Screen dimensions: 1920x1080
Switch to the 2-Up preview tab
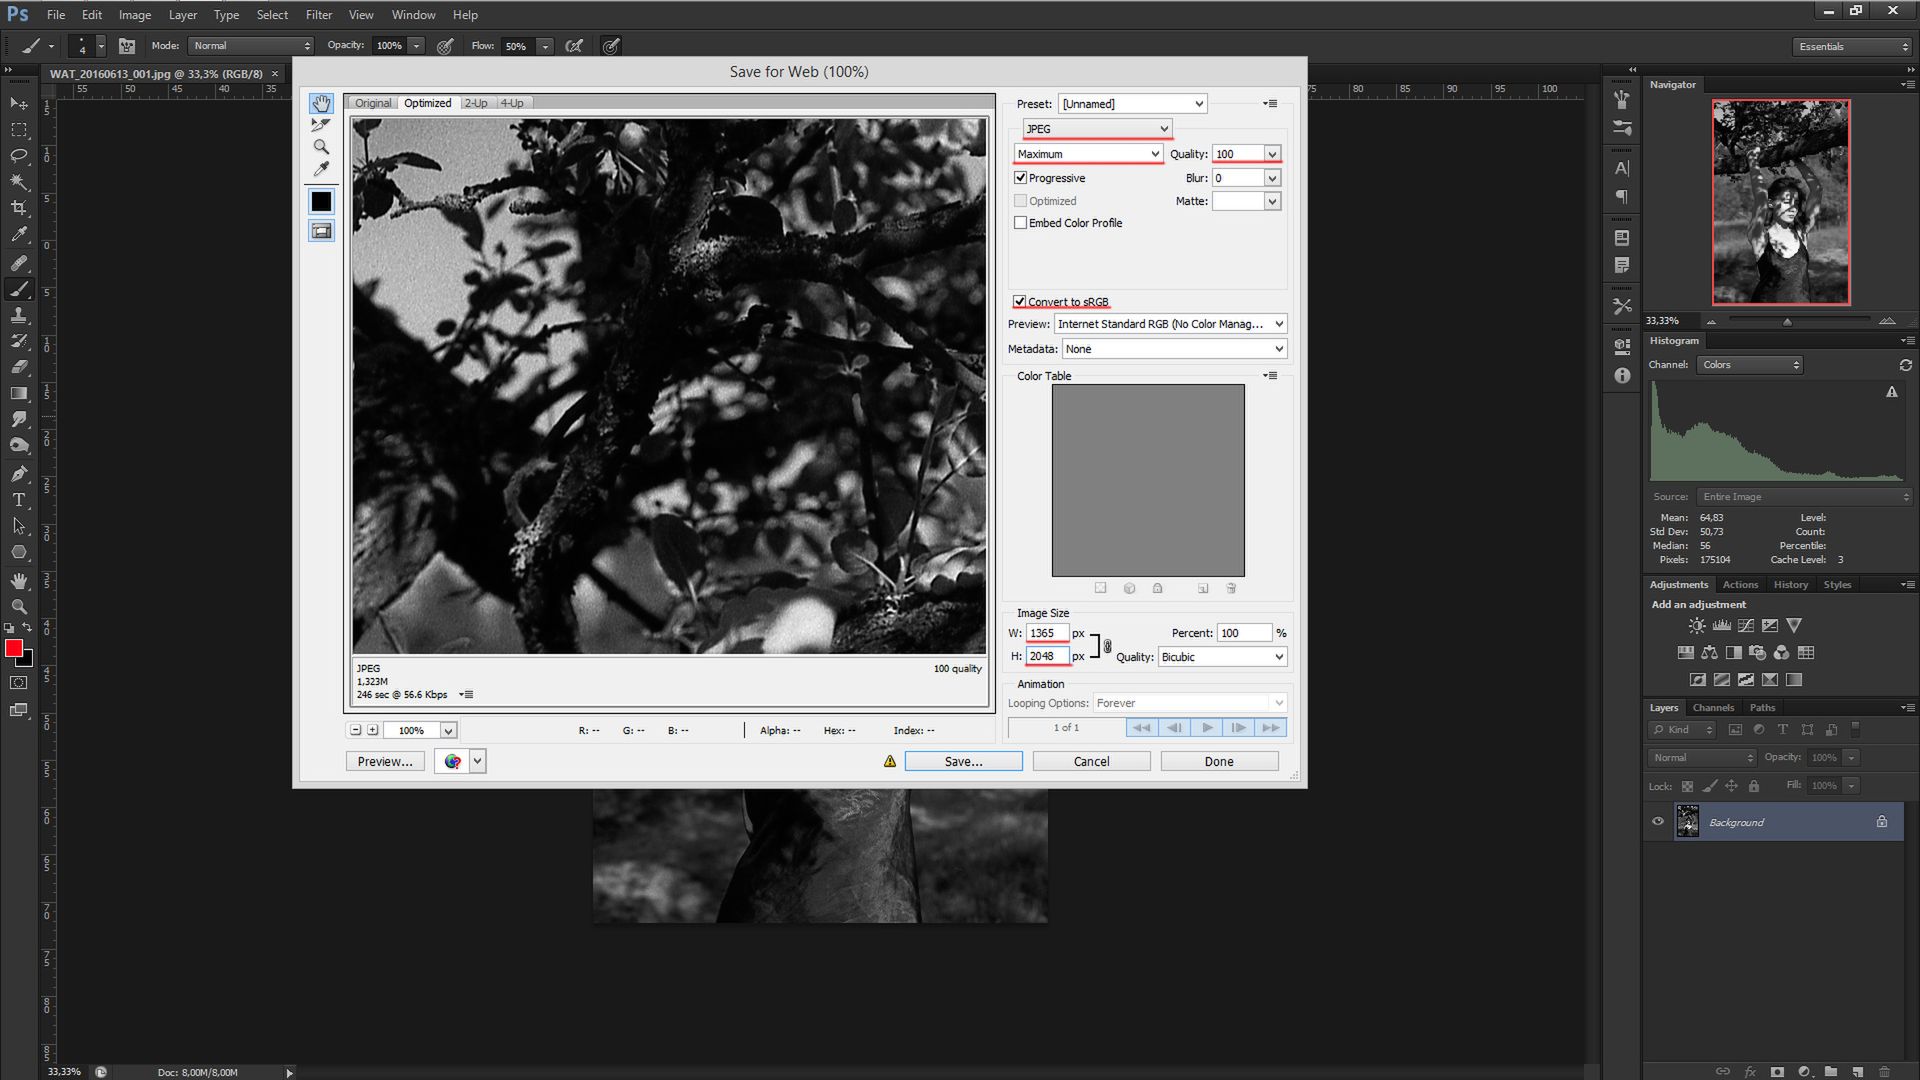coord(476,103)
